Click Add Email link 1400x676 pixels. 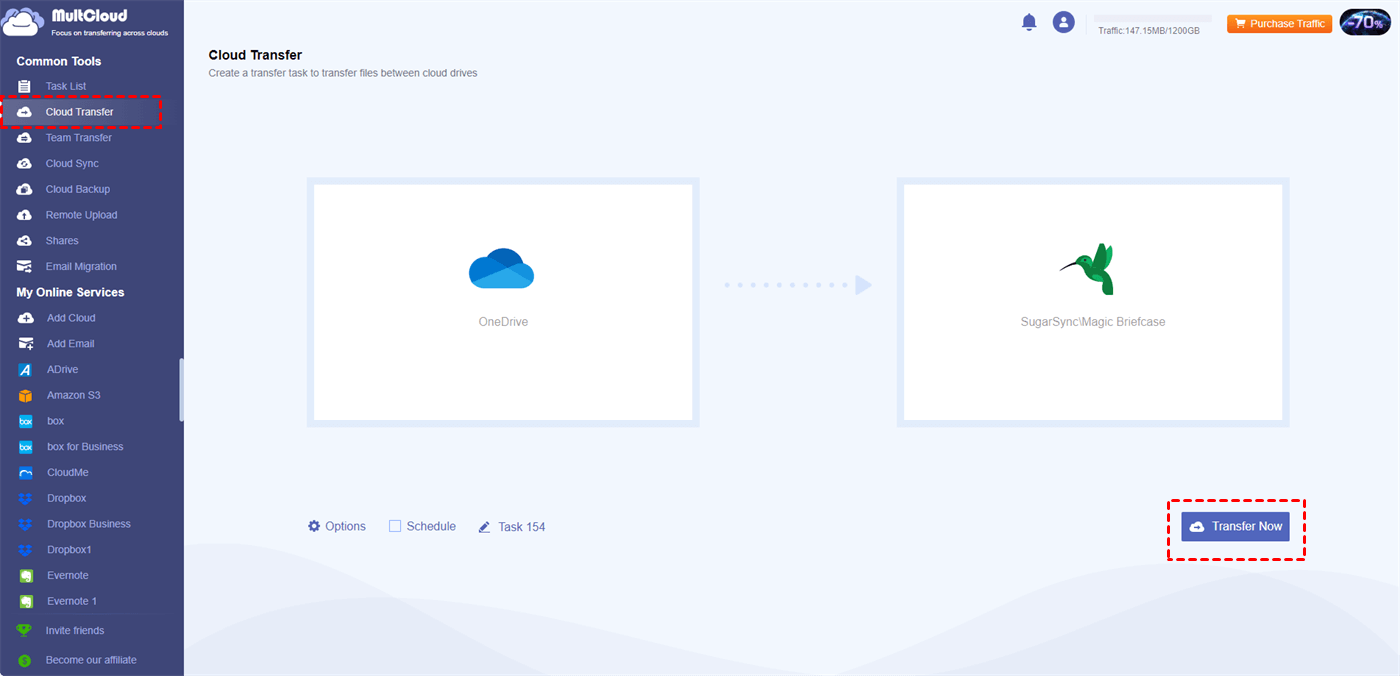pyautogui.click(x=71, y=344)
